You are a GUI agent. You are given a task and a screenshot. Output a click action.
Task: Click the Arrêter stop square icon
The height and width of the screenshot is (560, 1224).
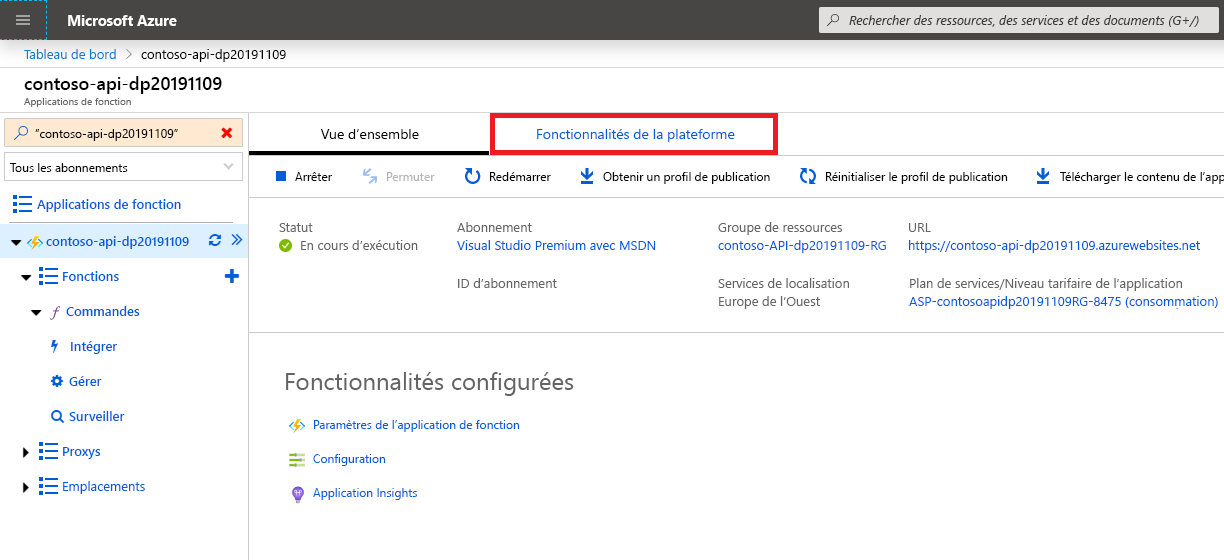(x=281, y=177)
